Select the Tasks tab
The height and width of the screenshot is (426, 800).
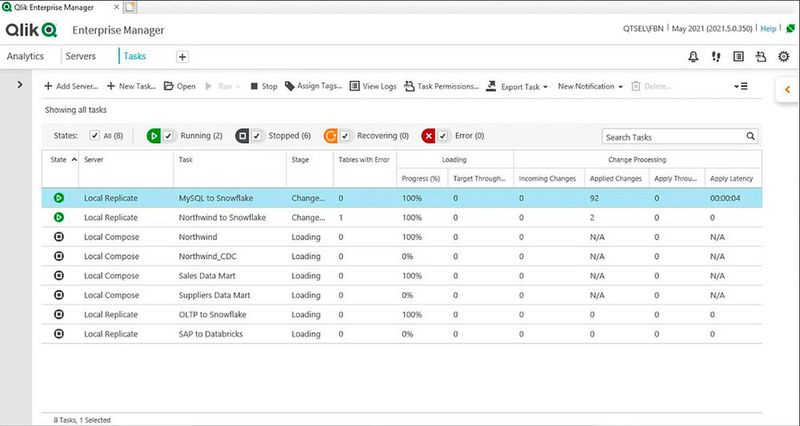[135, 56]
